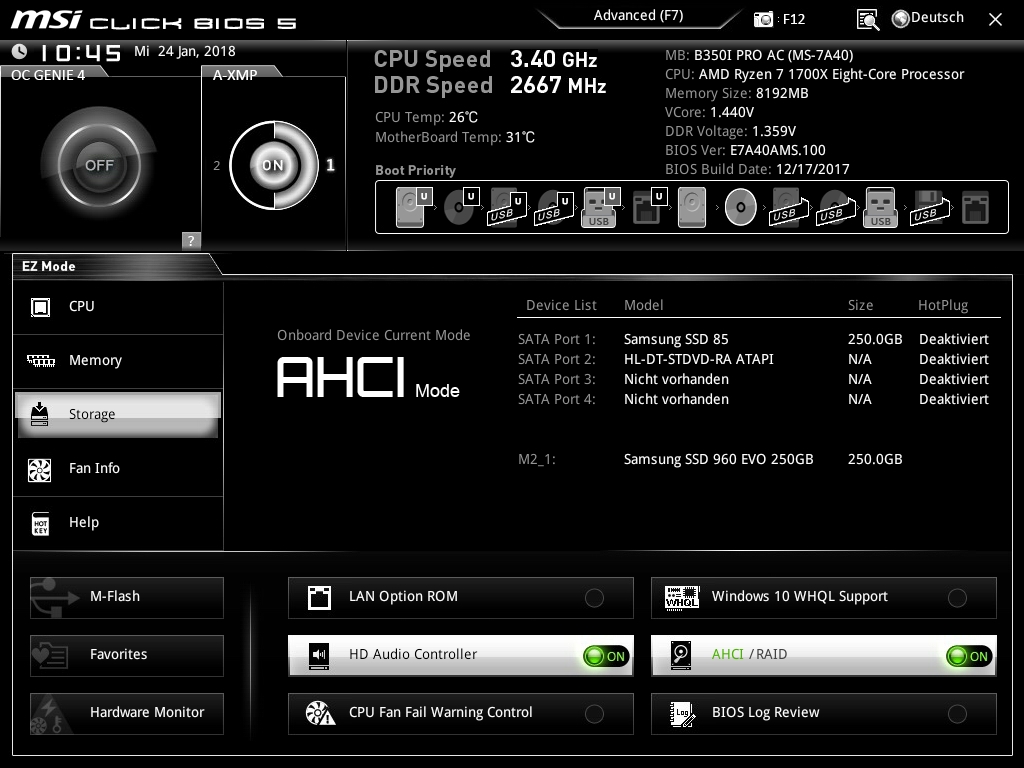
Task: Click the AHCI Mode heading text
Action: (x=368, y=378)
